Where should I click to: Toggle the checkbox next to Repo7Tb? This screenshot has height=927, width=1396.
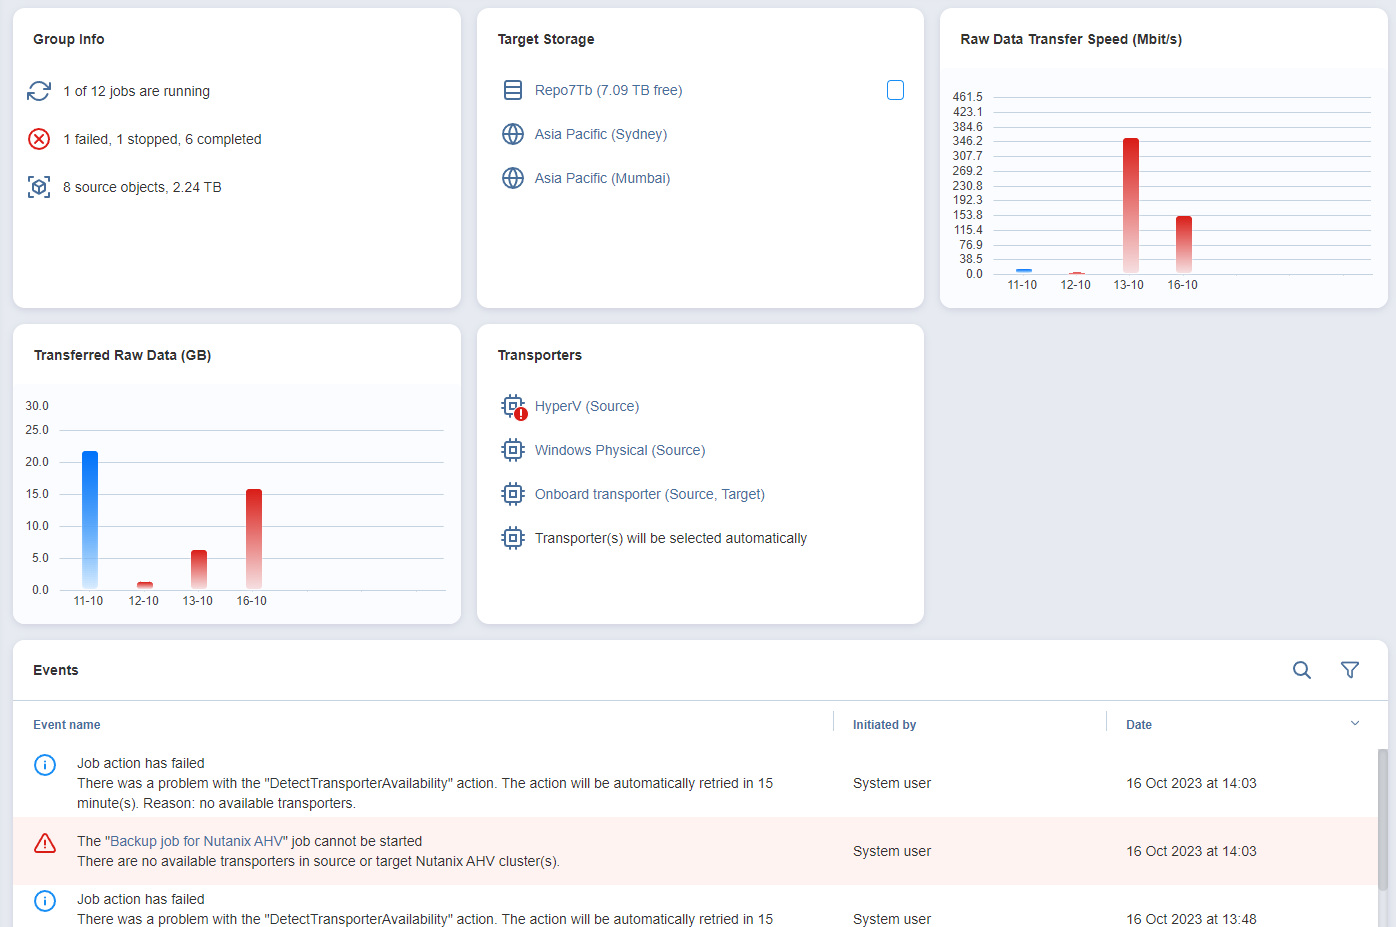pyautogui.click(x=895, y=90)
